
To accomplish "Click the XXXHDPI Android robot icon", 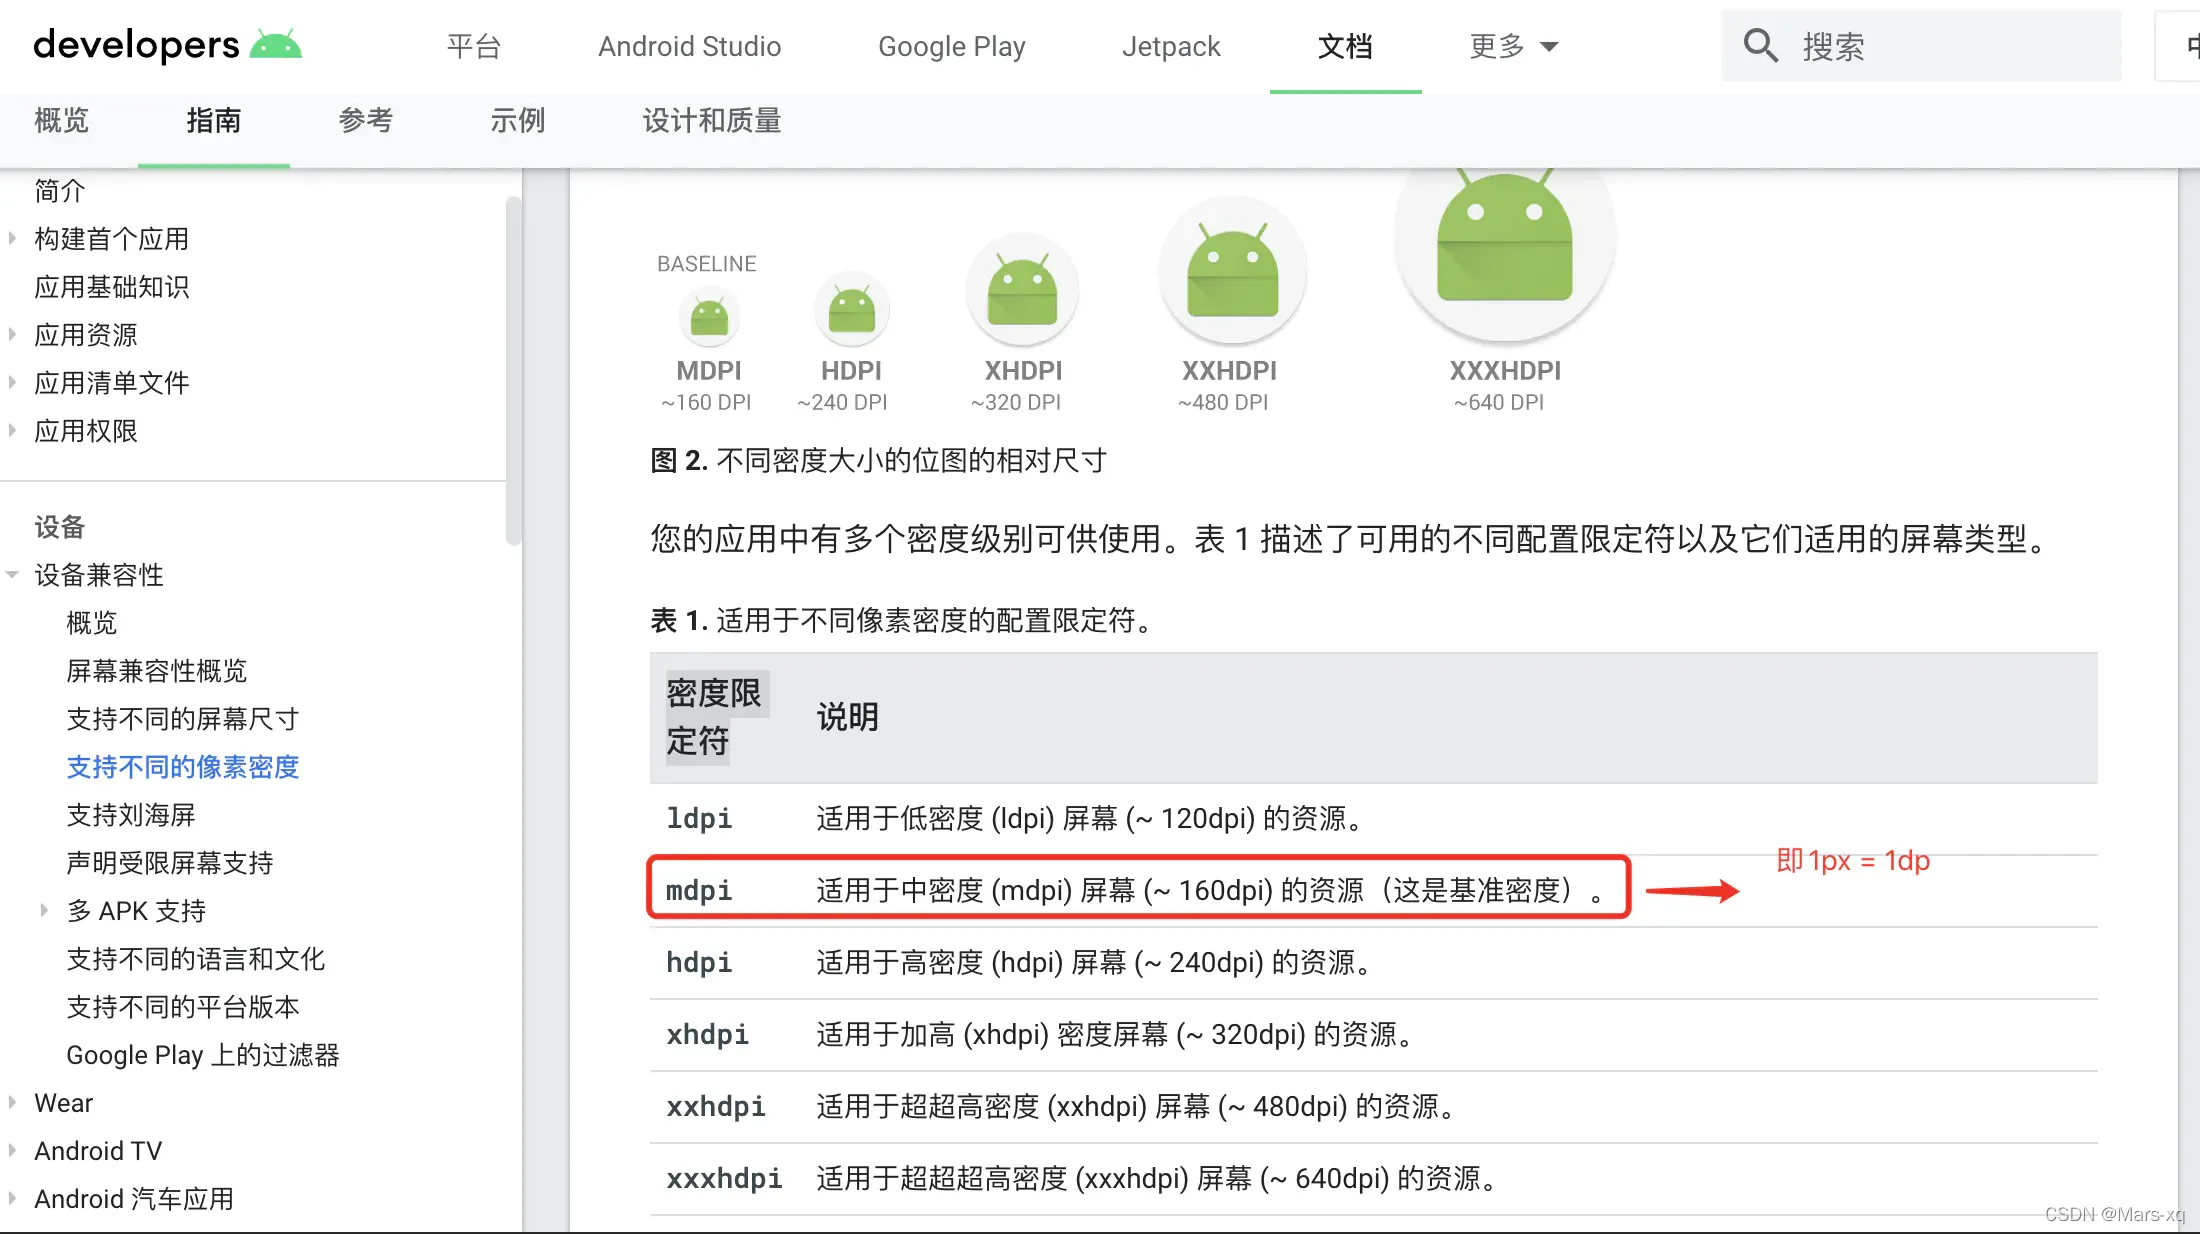I will click(x=1504, y=240).
